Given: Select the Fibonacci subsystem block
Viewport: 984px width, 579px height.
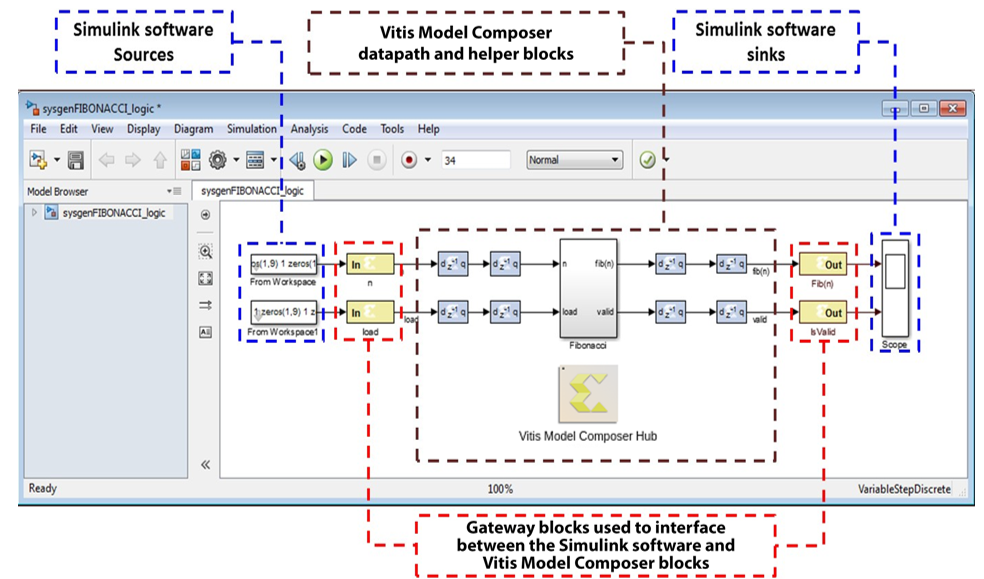Looking at the screenshot, I should 588,289.
